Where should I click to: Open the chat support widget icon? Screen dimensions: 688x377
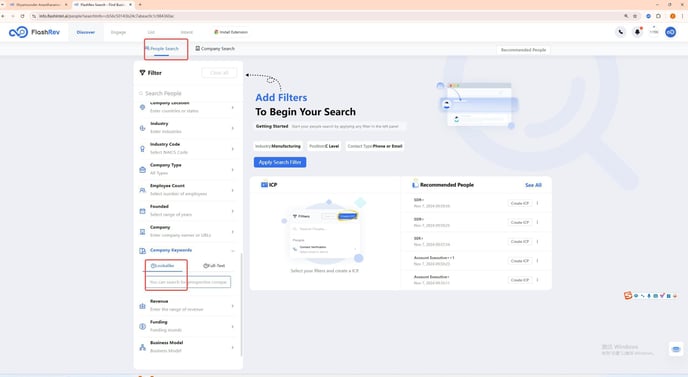click(676, 349)
